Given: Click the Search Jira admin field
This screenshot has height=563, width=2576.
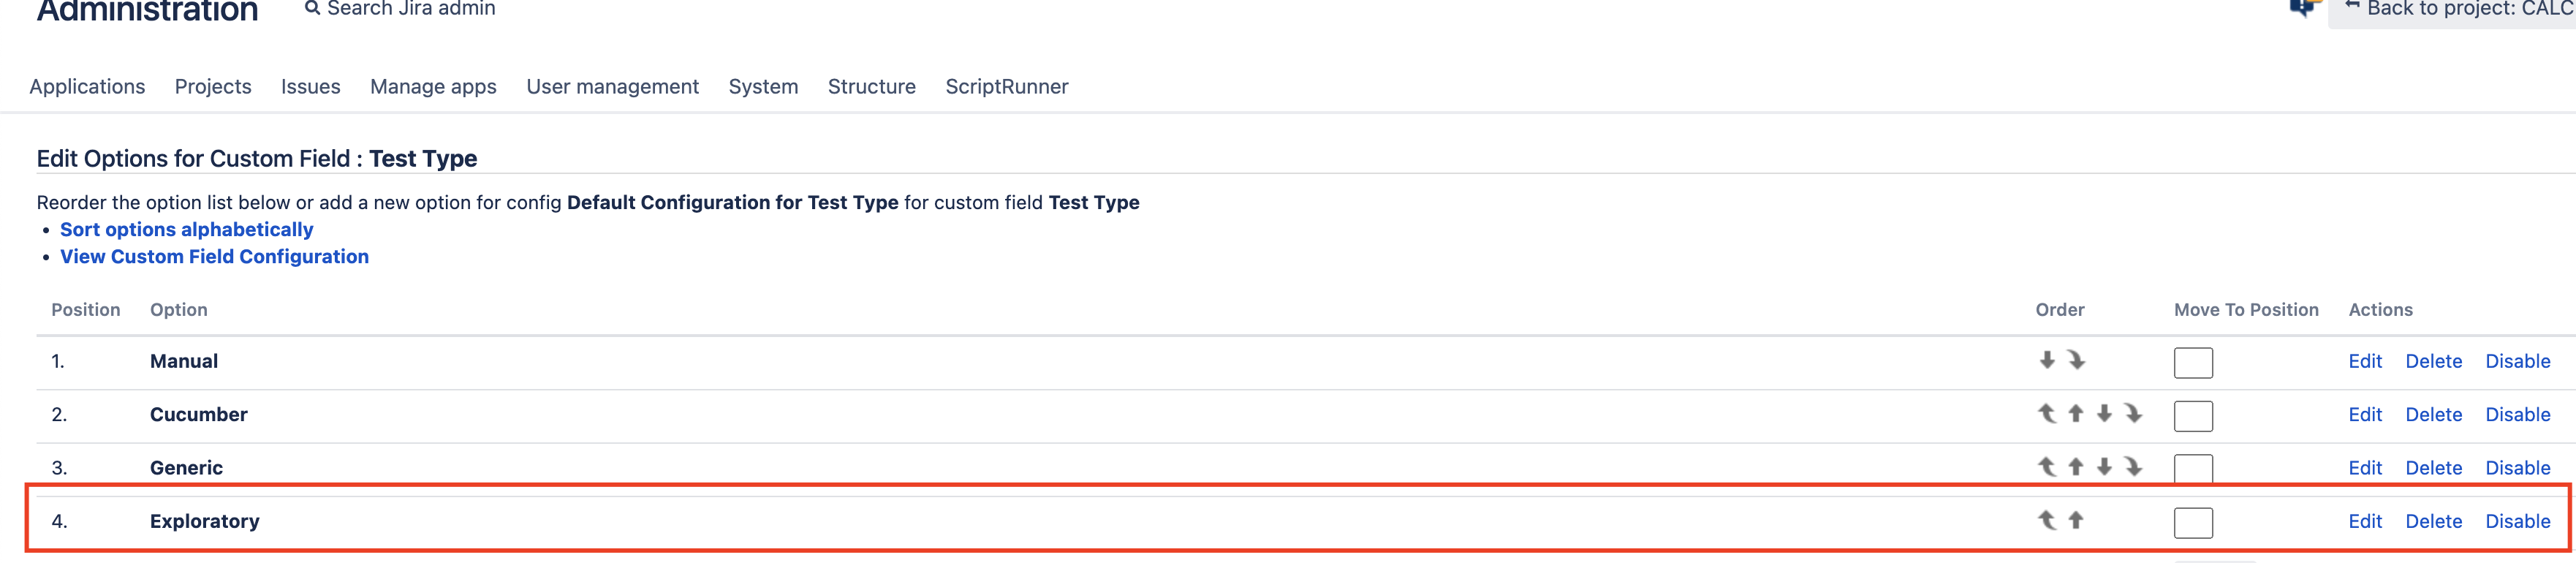Looking at the screenshot, I should (x=400, y=9).
